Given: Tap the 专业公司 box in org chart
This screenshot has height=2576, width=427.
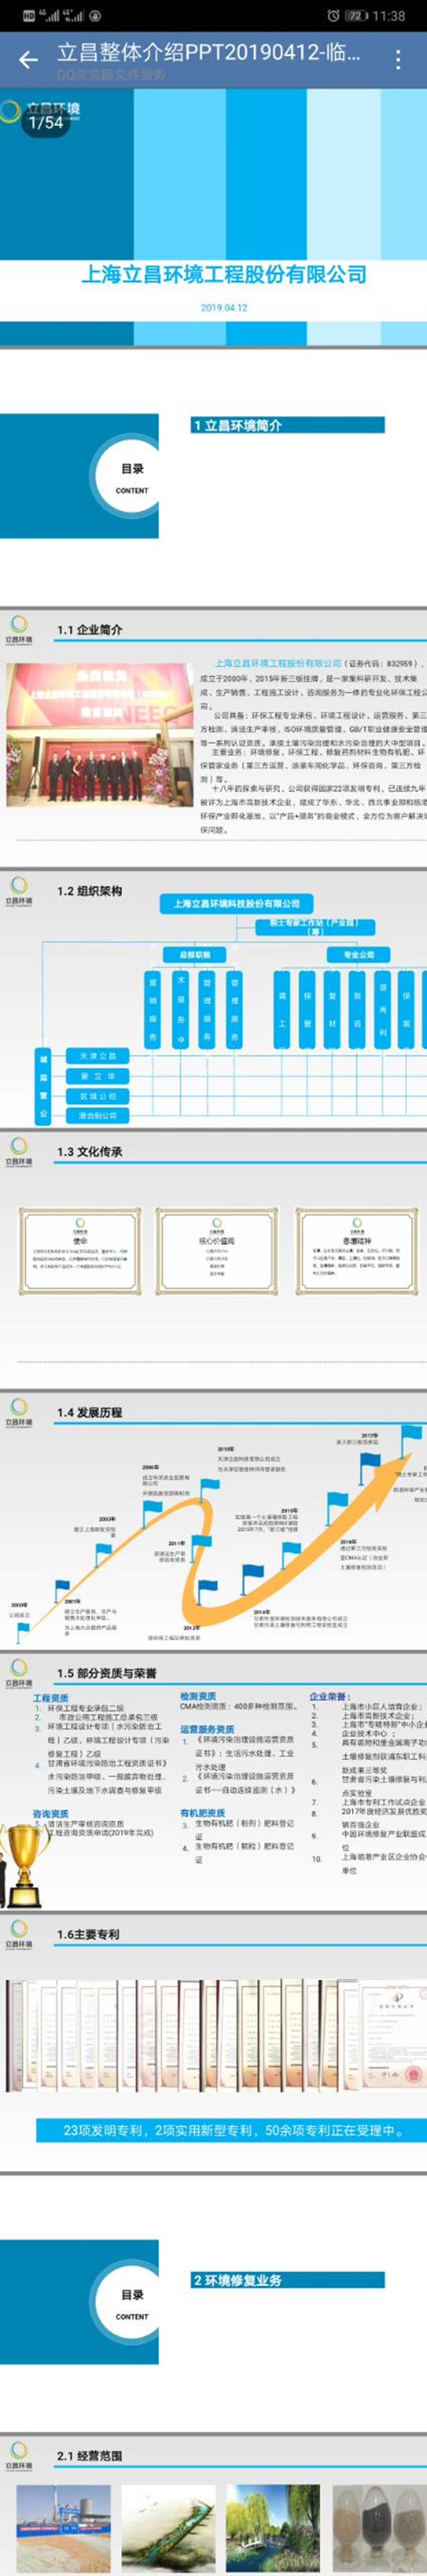Looking at the screenshot, I should click(x=358, y=955).
